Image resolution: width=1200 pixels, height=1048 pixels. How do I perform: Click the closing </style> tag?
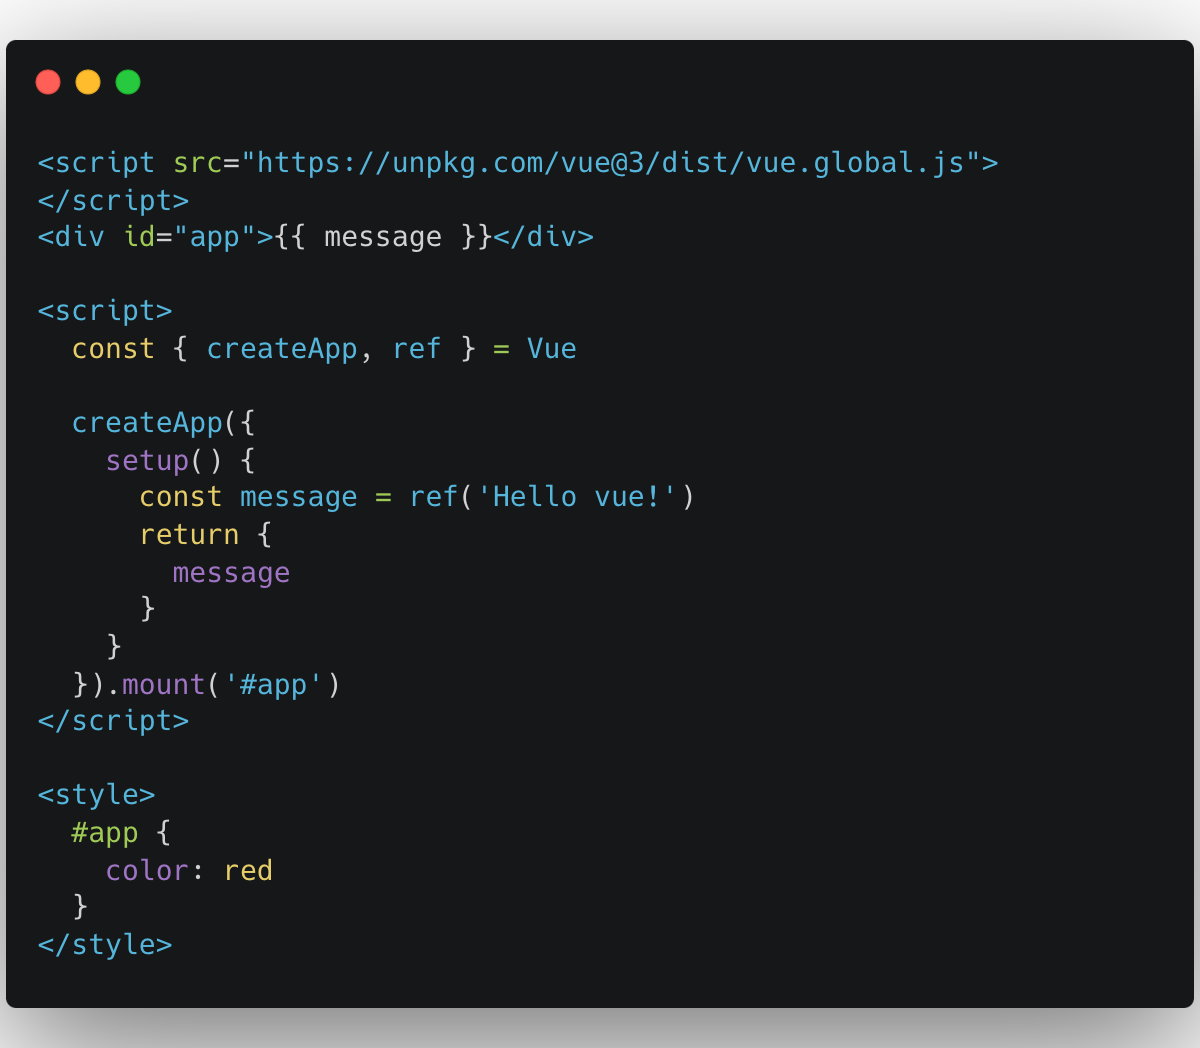(105, 945)
